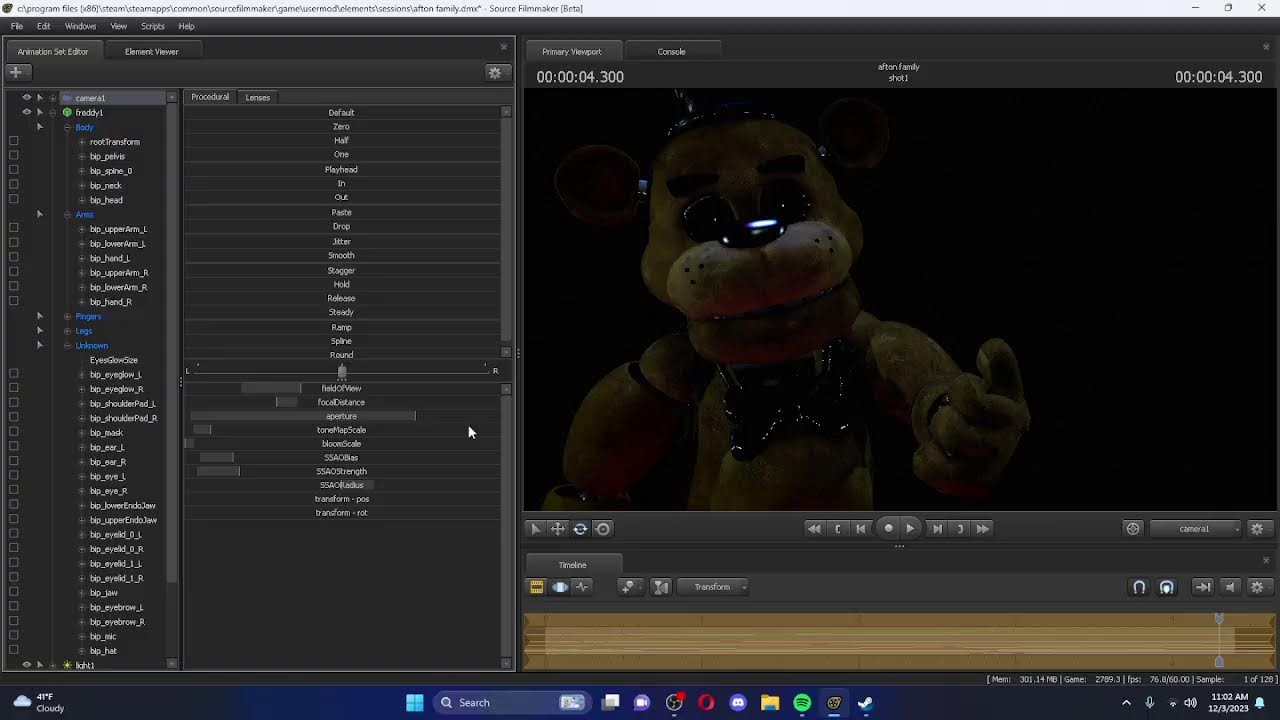Image resolution: width=1280 pixels, height=720 pixels.
Task: Select the screen manipulator circle tool
Action: click(x=603, y=529)
